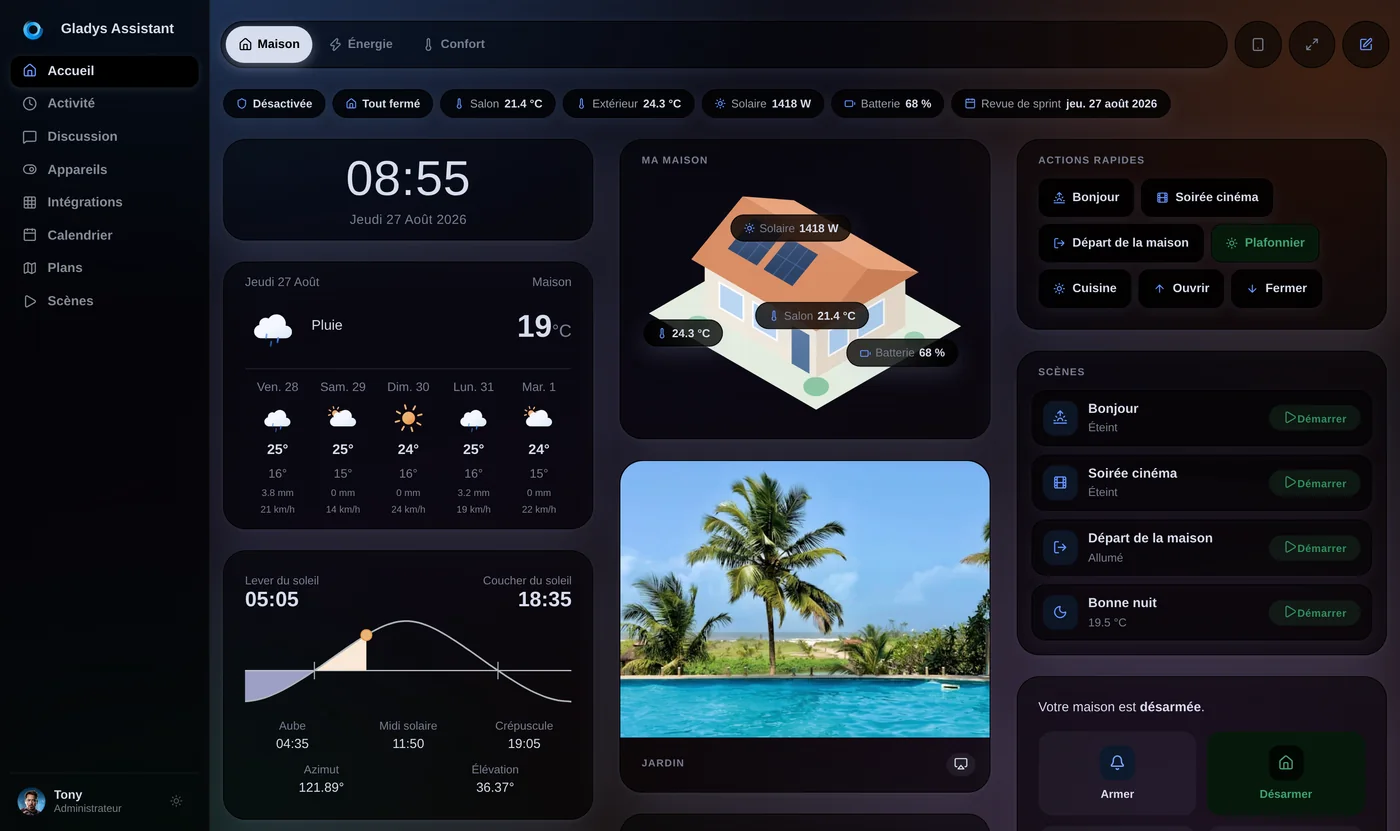Click the mobile view icon in top bar
Screen dimensions: 1400x831
click(x=1258, y=44)
